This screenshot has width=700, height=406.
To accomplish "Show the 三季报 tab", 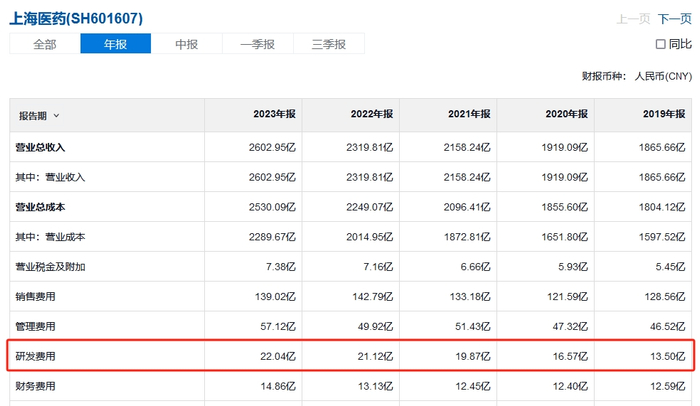I will [x=328, y=44].
